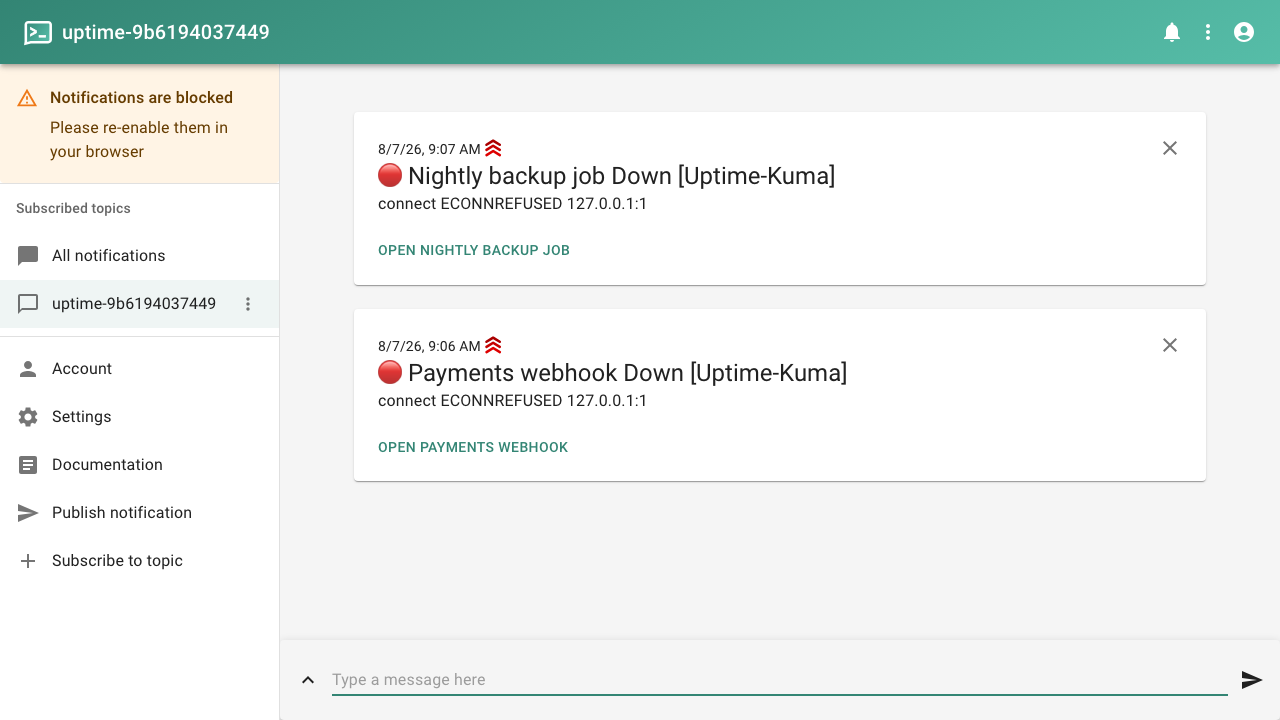Click the 8/7/26, 9:06 AM timestamp

(x=429, y=346)
